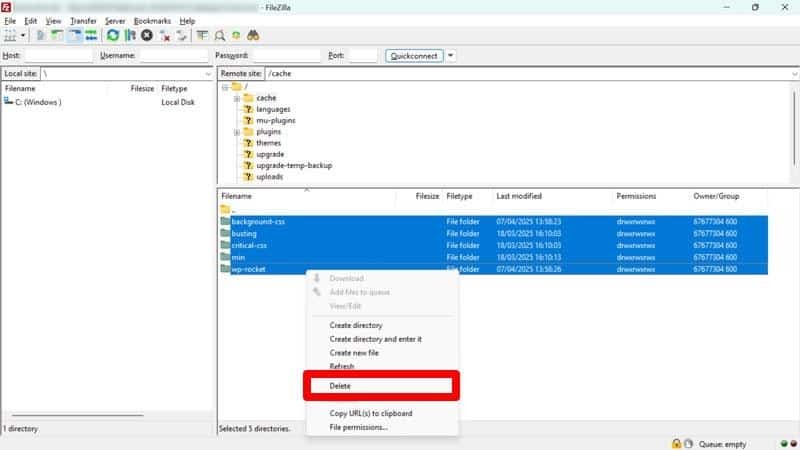
Task: Open the Site Manager dropdown arrow
Action: (x=22, y=36)
